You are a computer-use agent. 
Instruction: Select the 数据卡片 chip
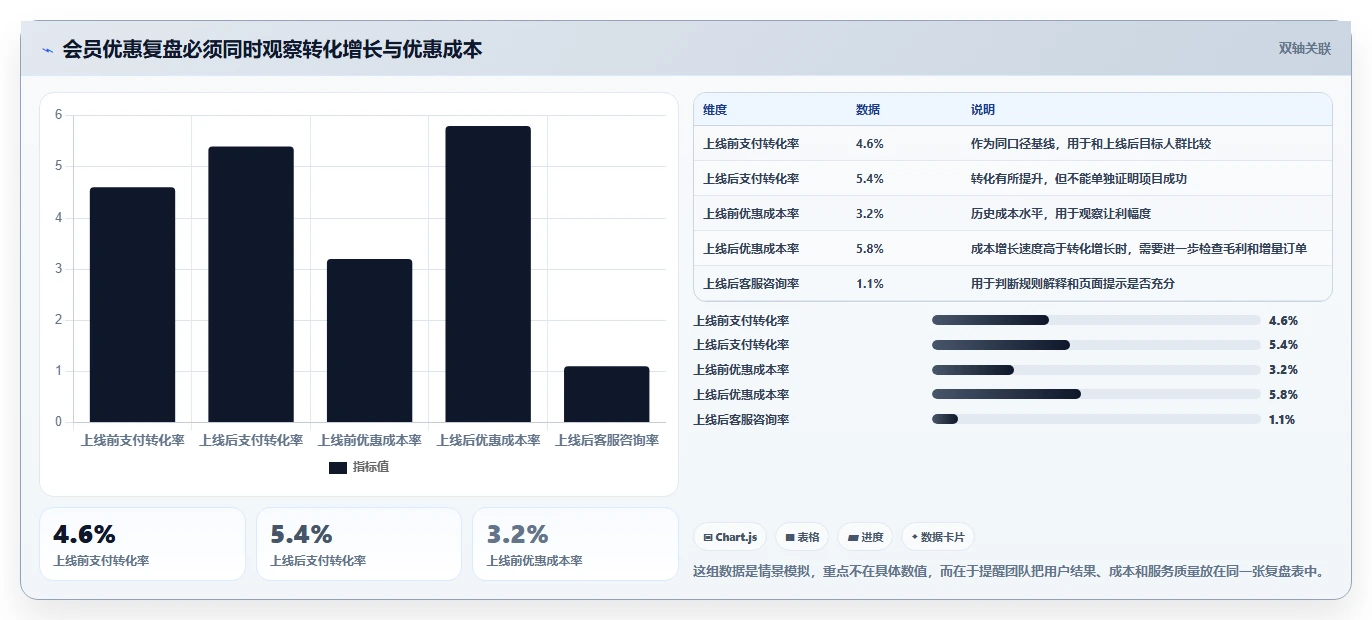pos(938,537)
